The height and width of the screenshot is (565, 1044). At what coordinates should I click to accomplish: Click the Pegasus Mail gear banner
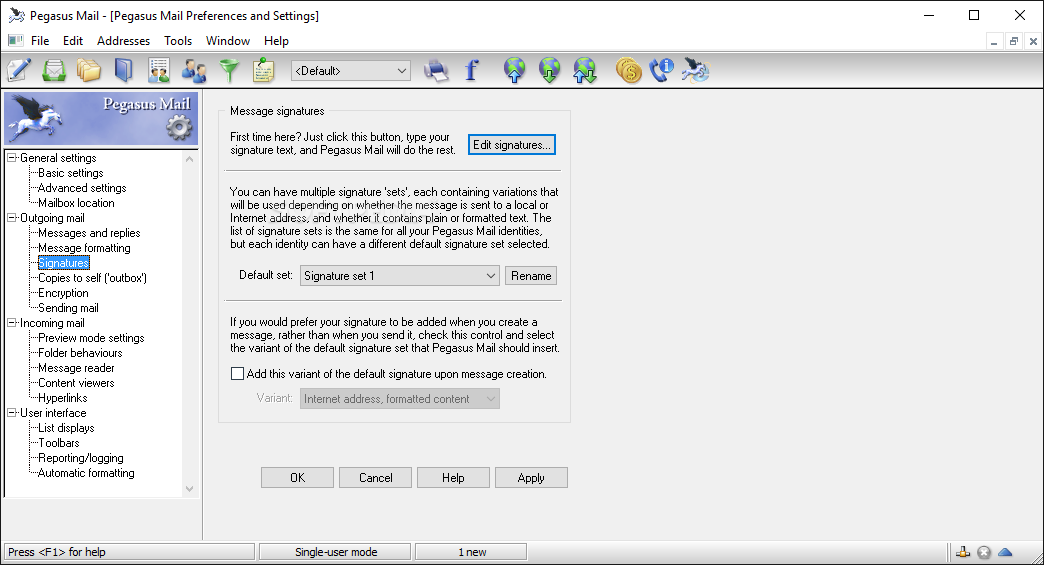pos(101,118)
